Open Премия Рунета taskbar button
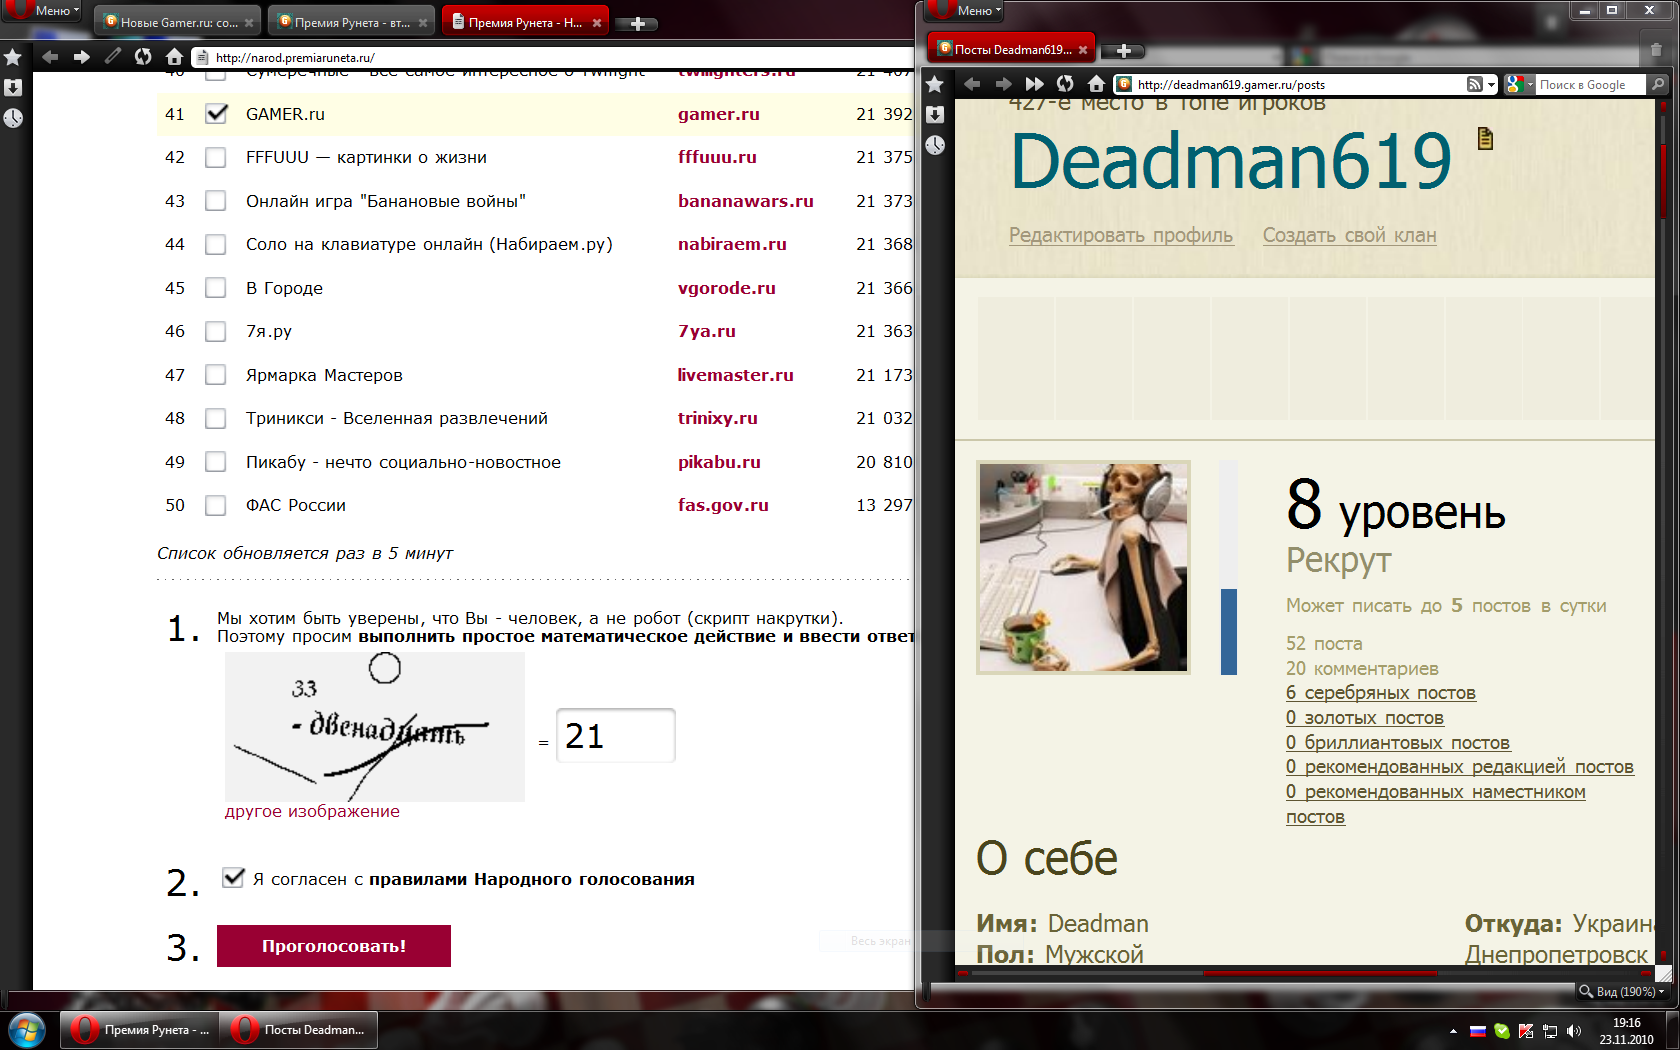The height and width of the screenshot is (1050, 1680). [x=139, y=1030]
